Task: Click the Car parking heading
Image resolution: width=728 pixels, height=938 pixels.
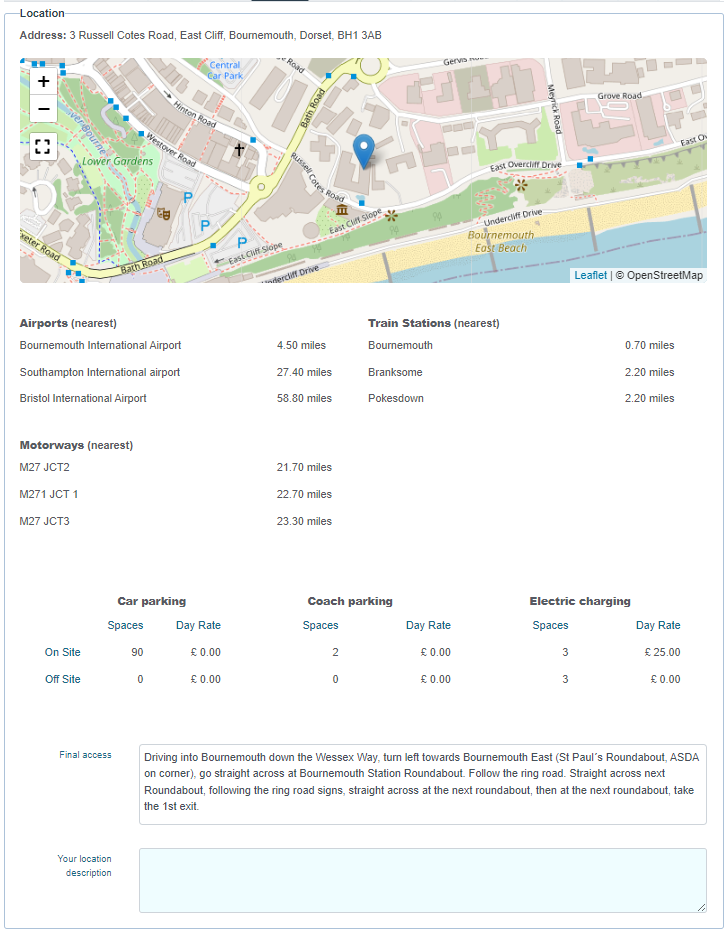Action: pyautogui.click(x=152, y=601)
